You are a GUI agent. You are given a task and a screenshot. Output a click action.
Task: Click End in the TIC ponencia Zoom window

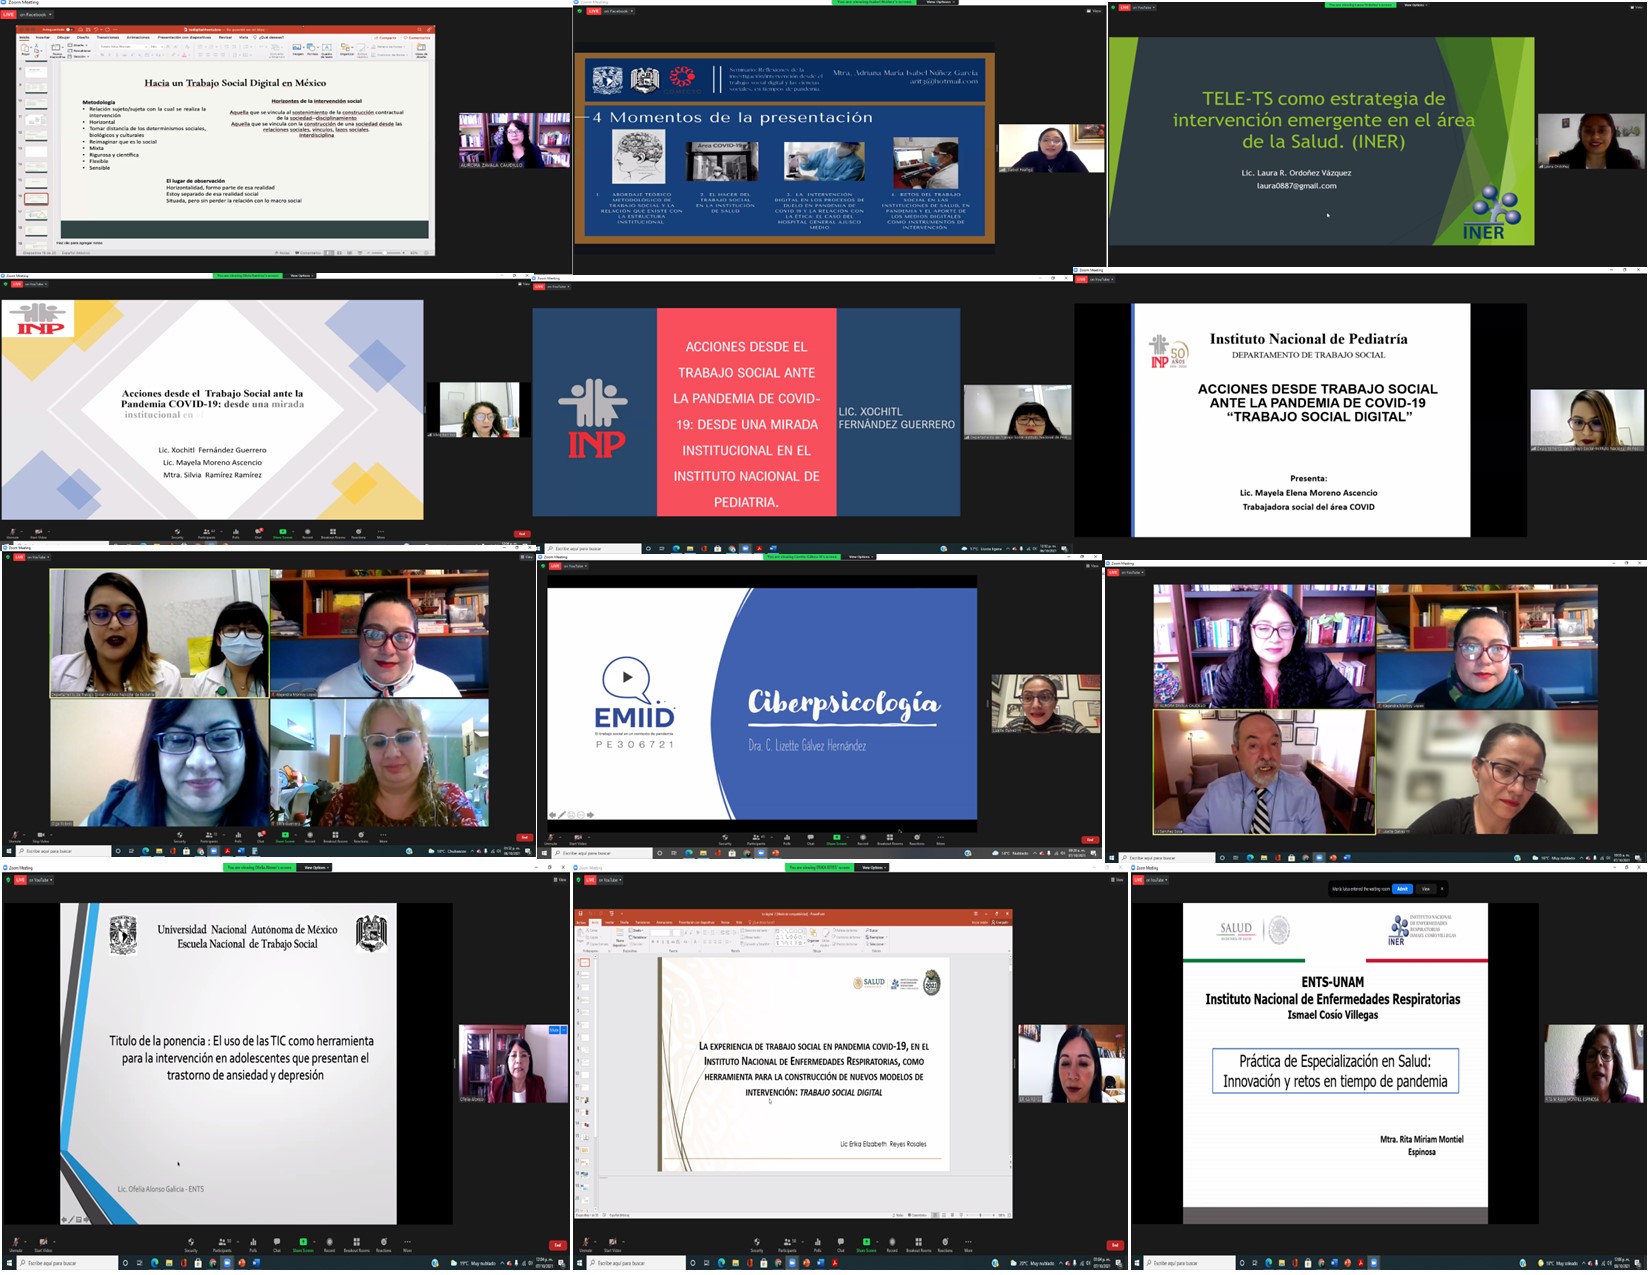[x=558, y=1245]
